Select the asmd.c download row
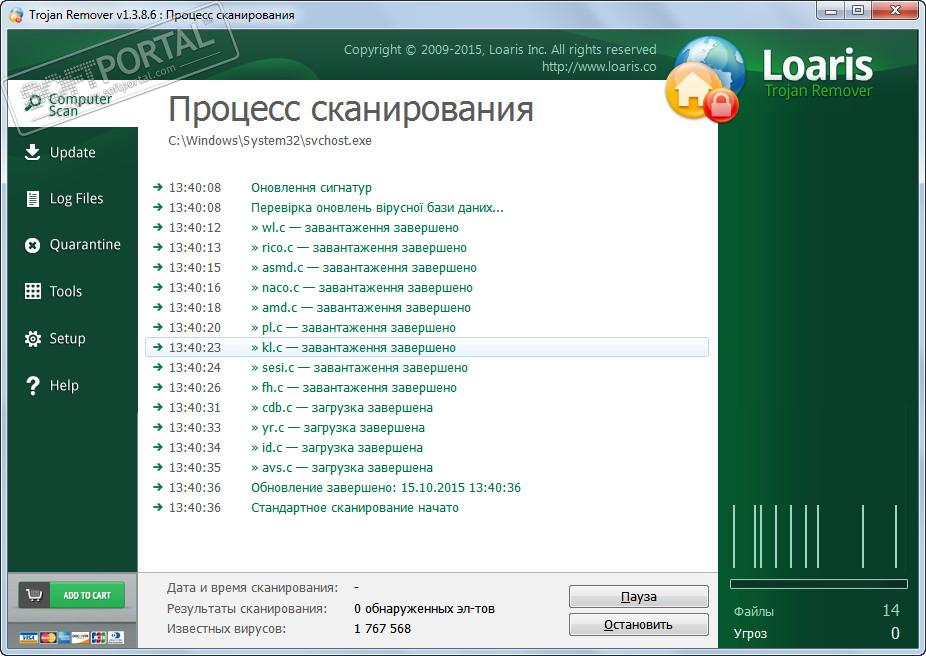This screenshot has height=656, width=926. 426,268
